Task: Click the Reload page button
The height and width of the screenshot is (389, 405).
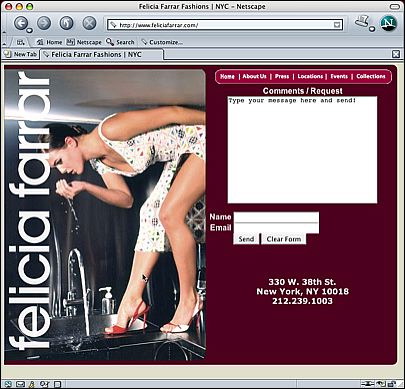Action: tap(66, 23)
